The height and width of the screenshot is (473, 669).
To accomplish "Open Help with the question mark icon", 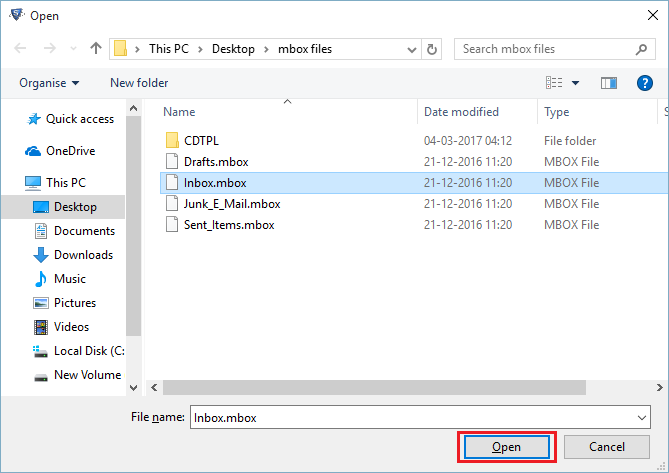I will 645,83.
